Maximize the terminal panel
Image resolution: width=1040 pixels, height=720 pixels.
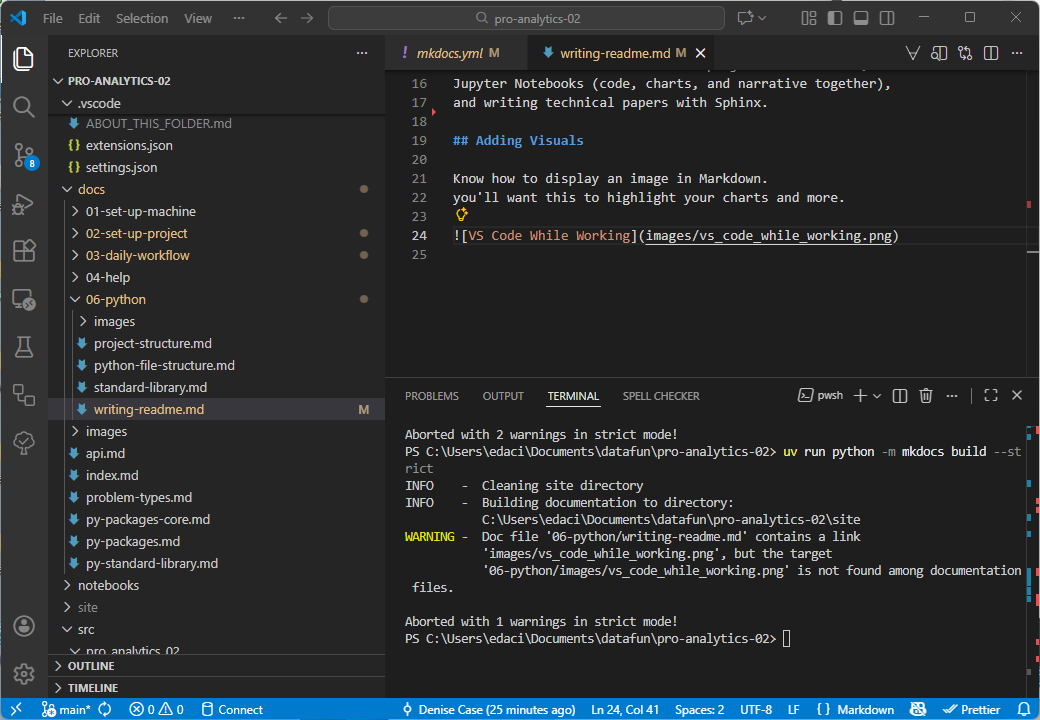pyautogui.click(x=990, y=395)
